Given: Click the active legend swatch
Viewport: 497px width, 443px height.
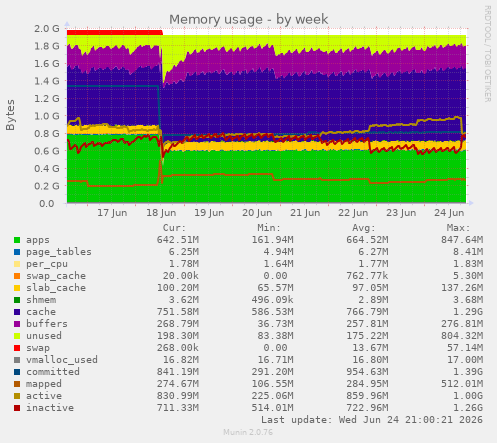Looking at the screenshot, I should (17, 396).
